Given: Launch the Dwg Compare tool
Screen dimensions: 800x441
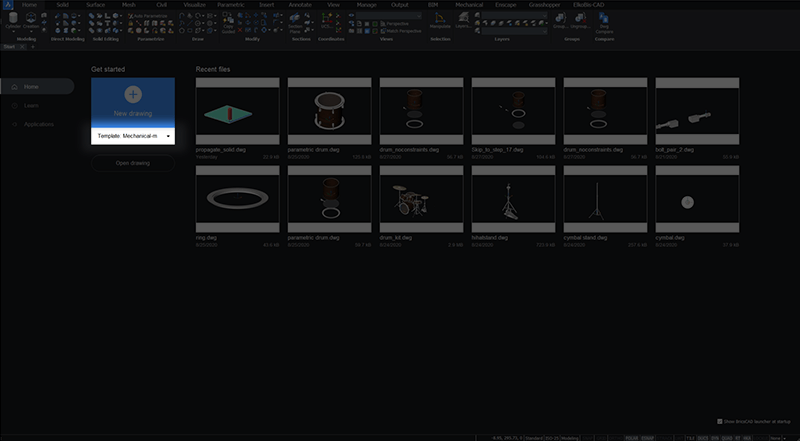Looking at the screenshot, I should pyautogui.click(x=605, y=26).
